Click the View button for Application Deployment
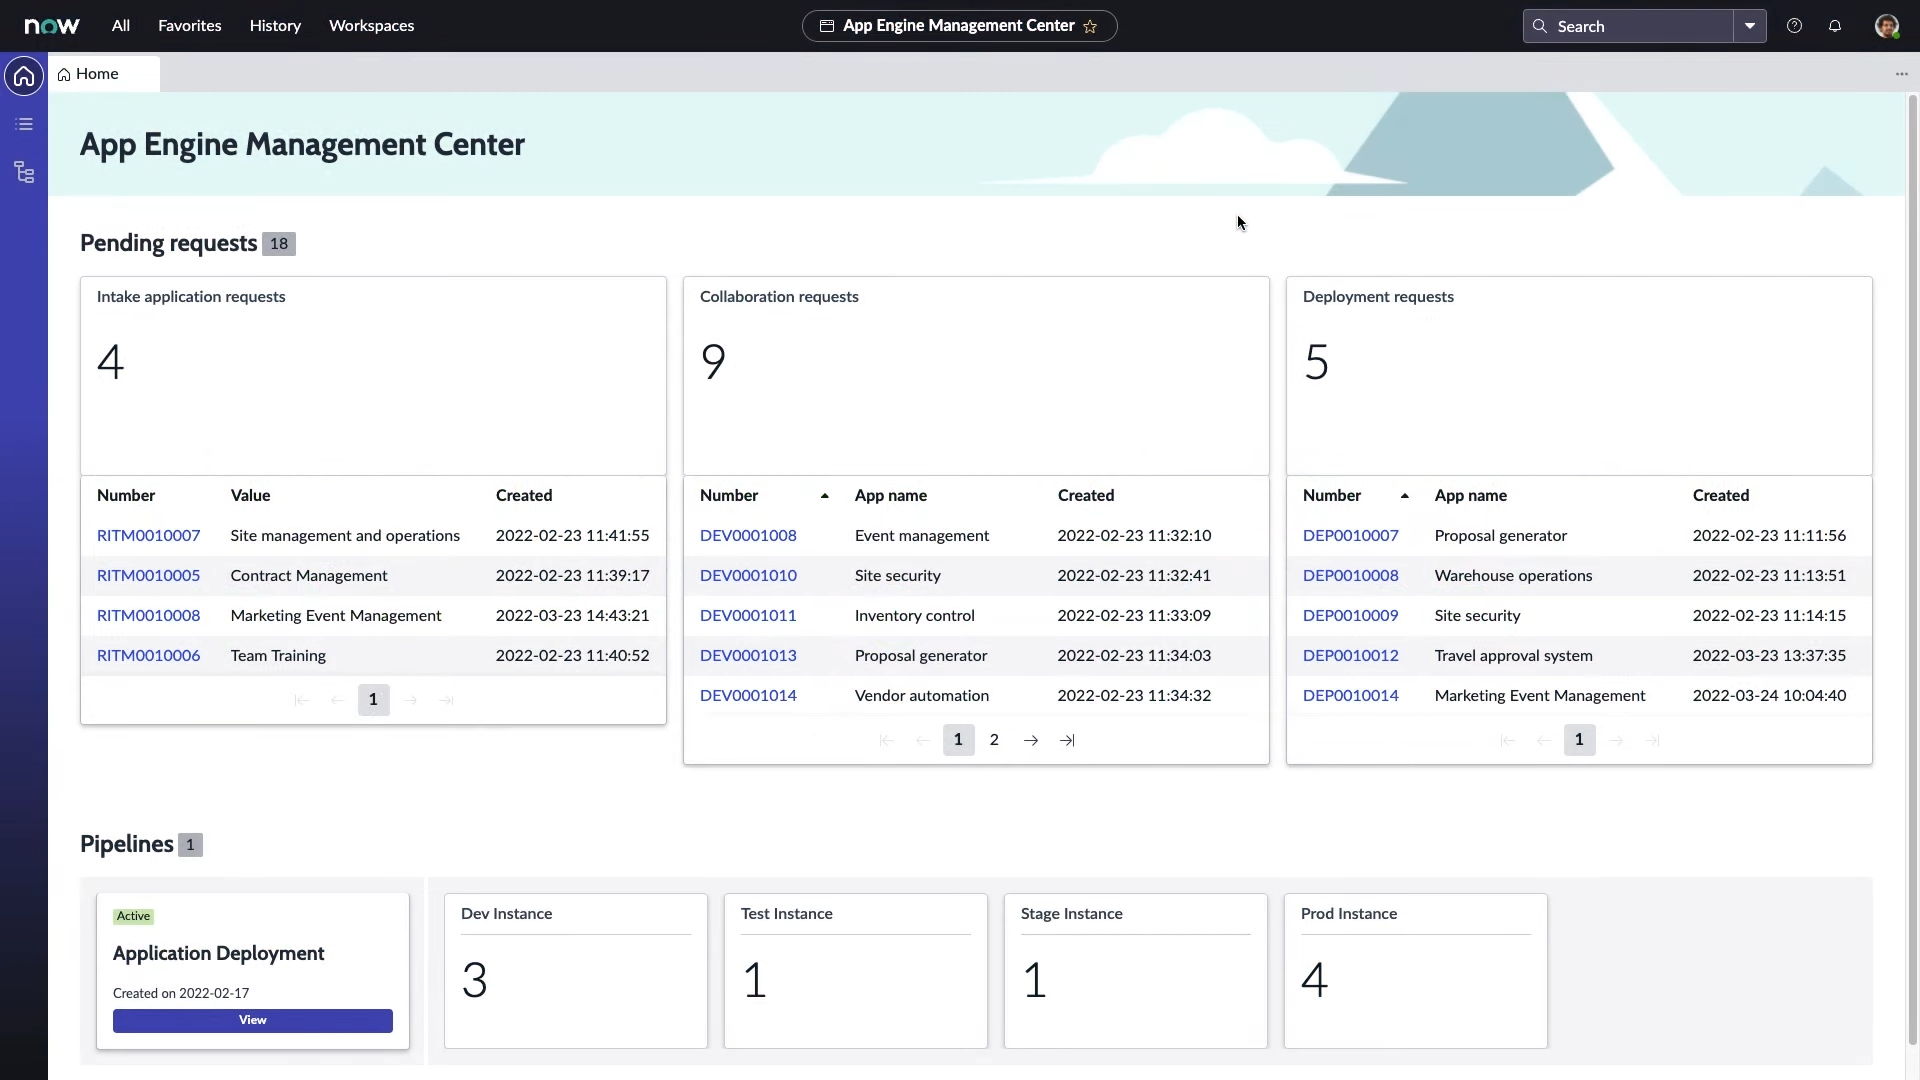Screen dimensions: 1920x1080 (x=253, y=1021)
